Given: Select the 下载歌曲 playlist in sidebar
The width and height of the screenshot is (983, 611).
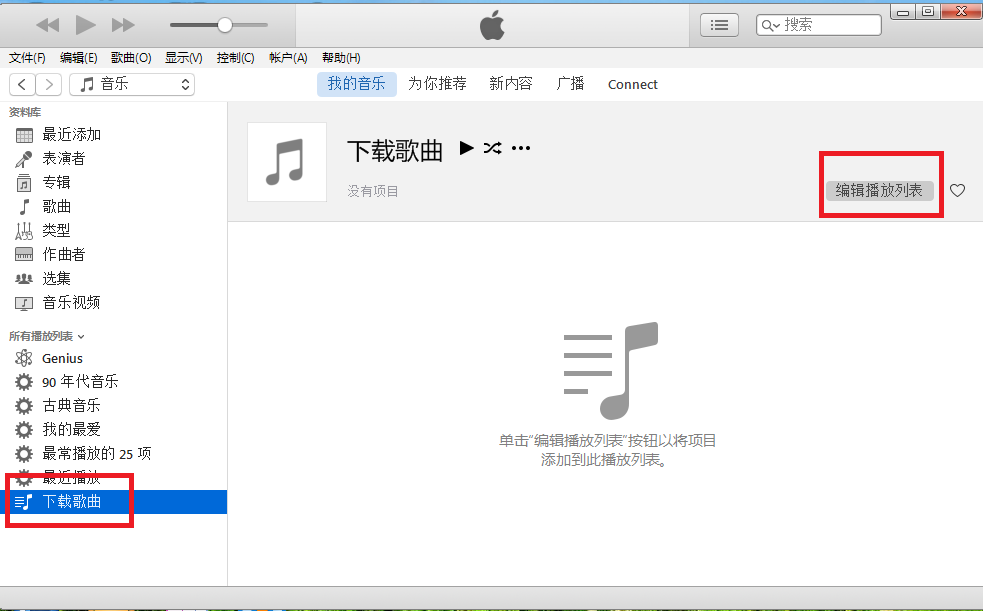Looking at the screenshot, I should 113,502.
